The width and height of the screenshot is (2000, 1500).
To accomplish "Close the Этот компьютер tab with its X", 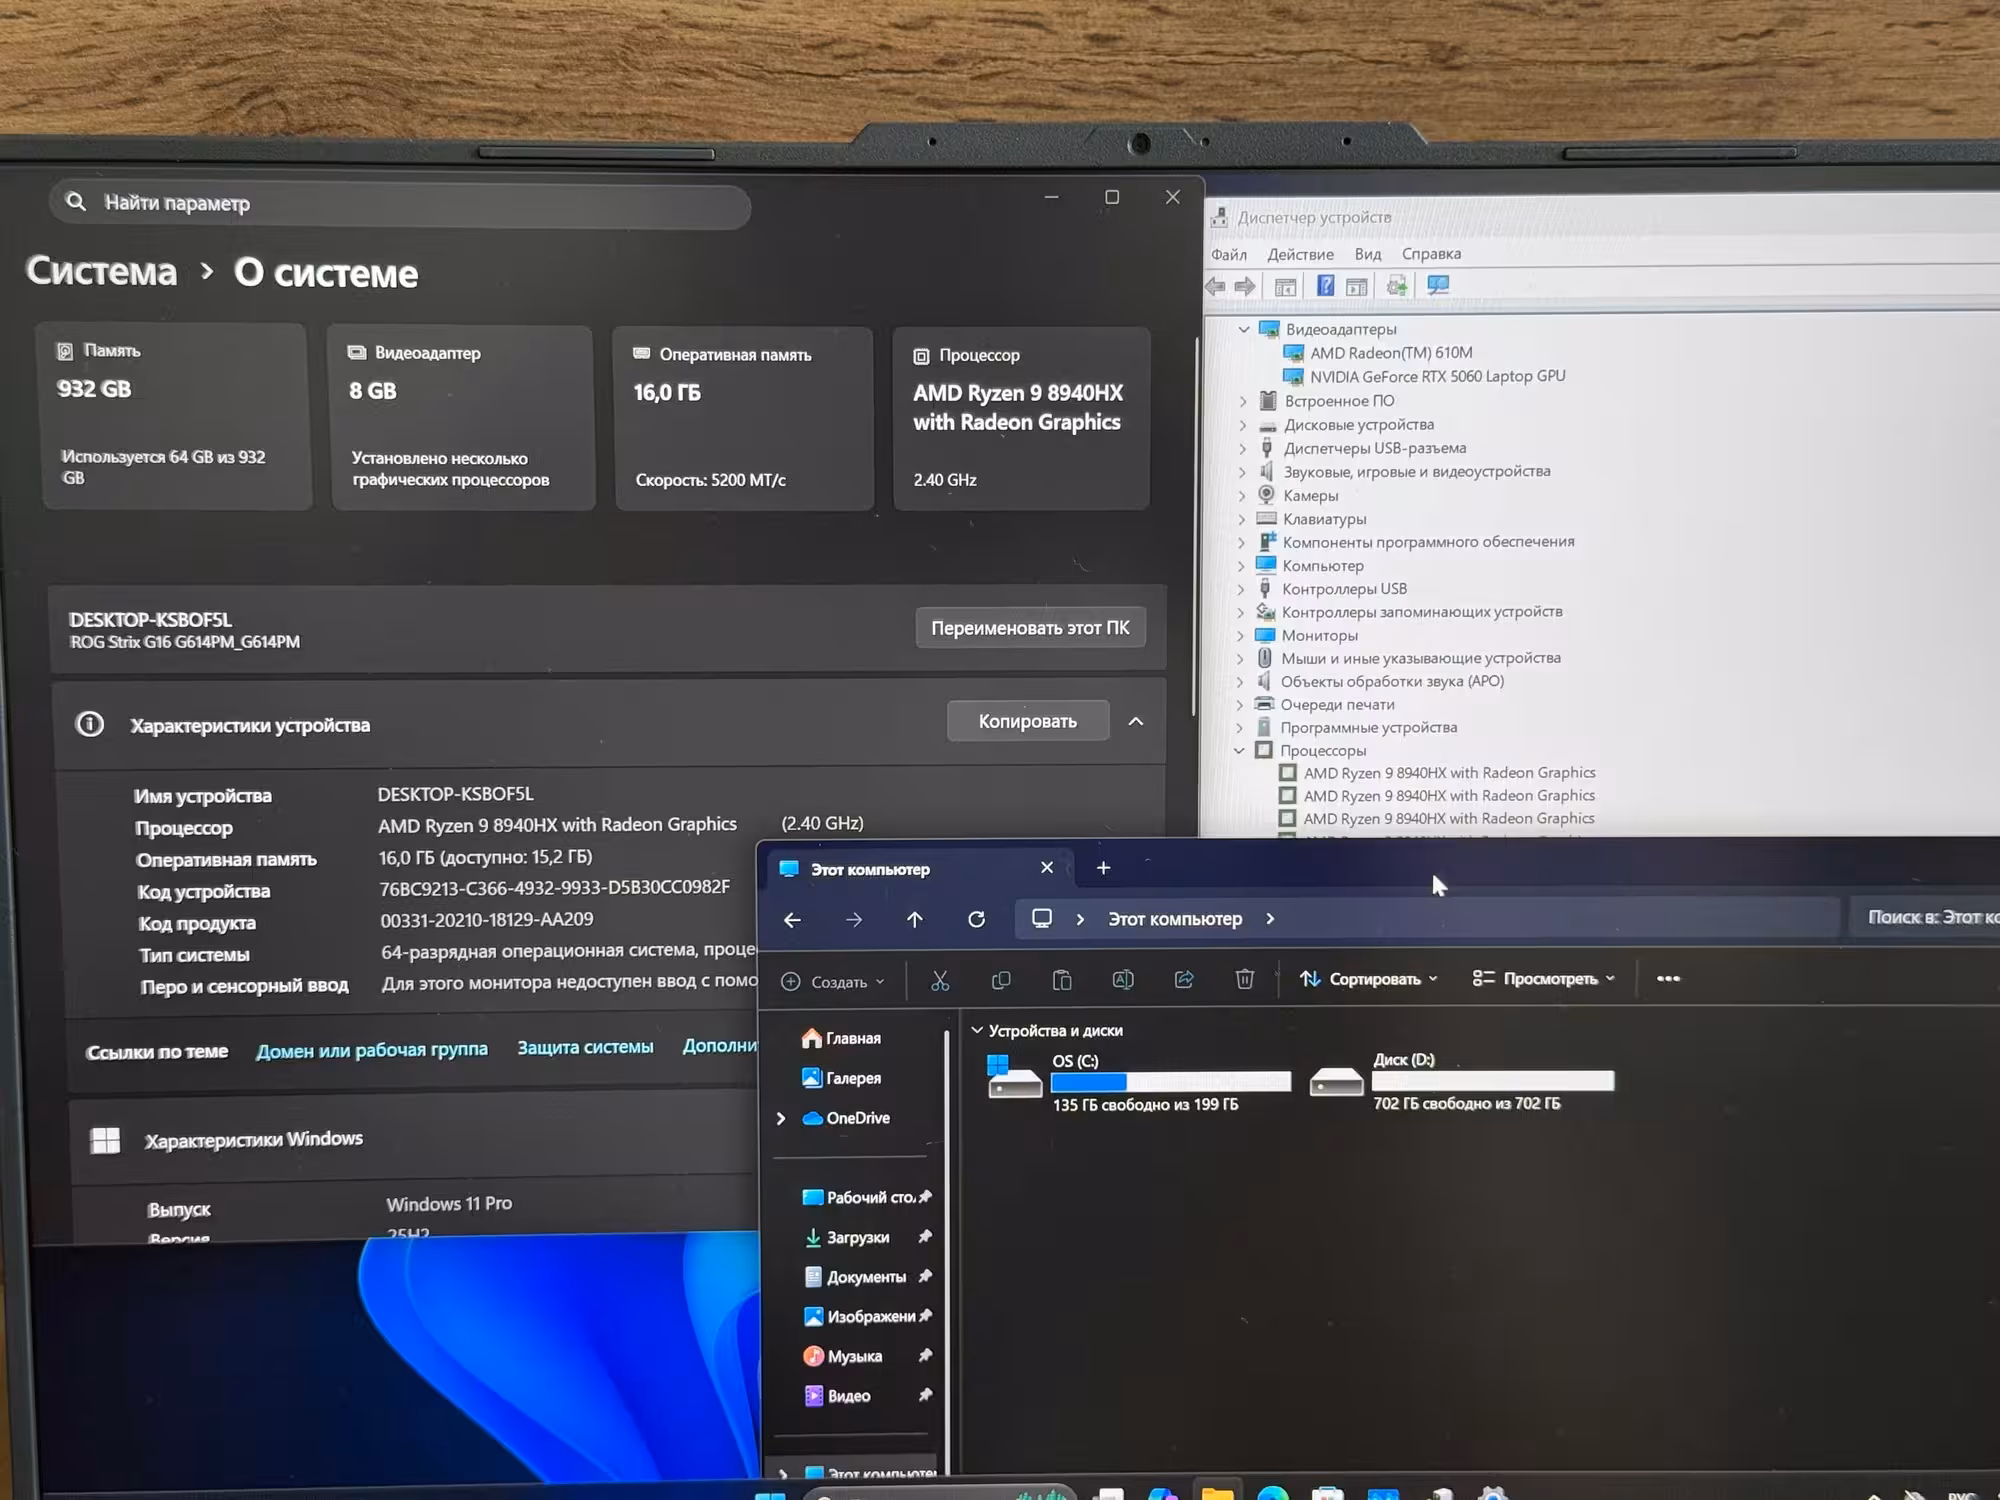I will [1047, 868].
